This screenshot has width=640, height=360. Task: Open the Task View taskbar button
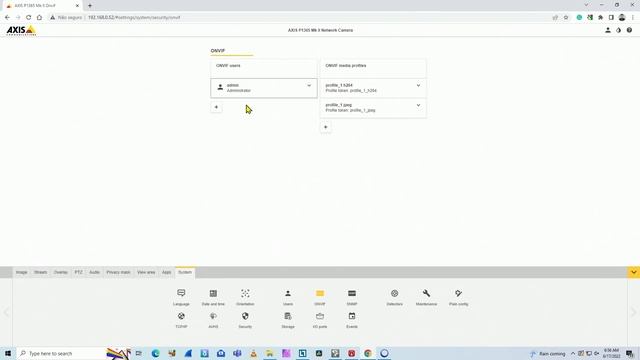pyautogui.click(x=139, y=353)
